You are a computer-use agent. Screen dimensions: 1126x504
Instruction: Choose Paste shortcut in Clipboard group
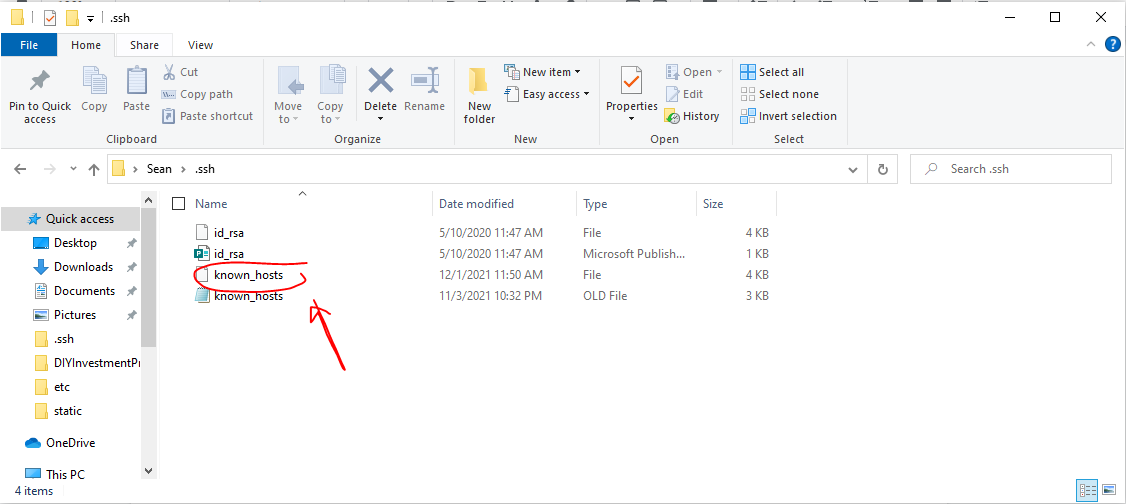coord(208,116)
